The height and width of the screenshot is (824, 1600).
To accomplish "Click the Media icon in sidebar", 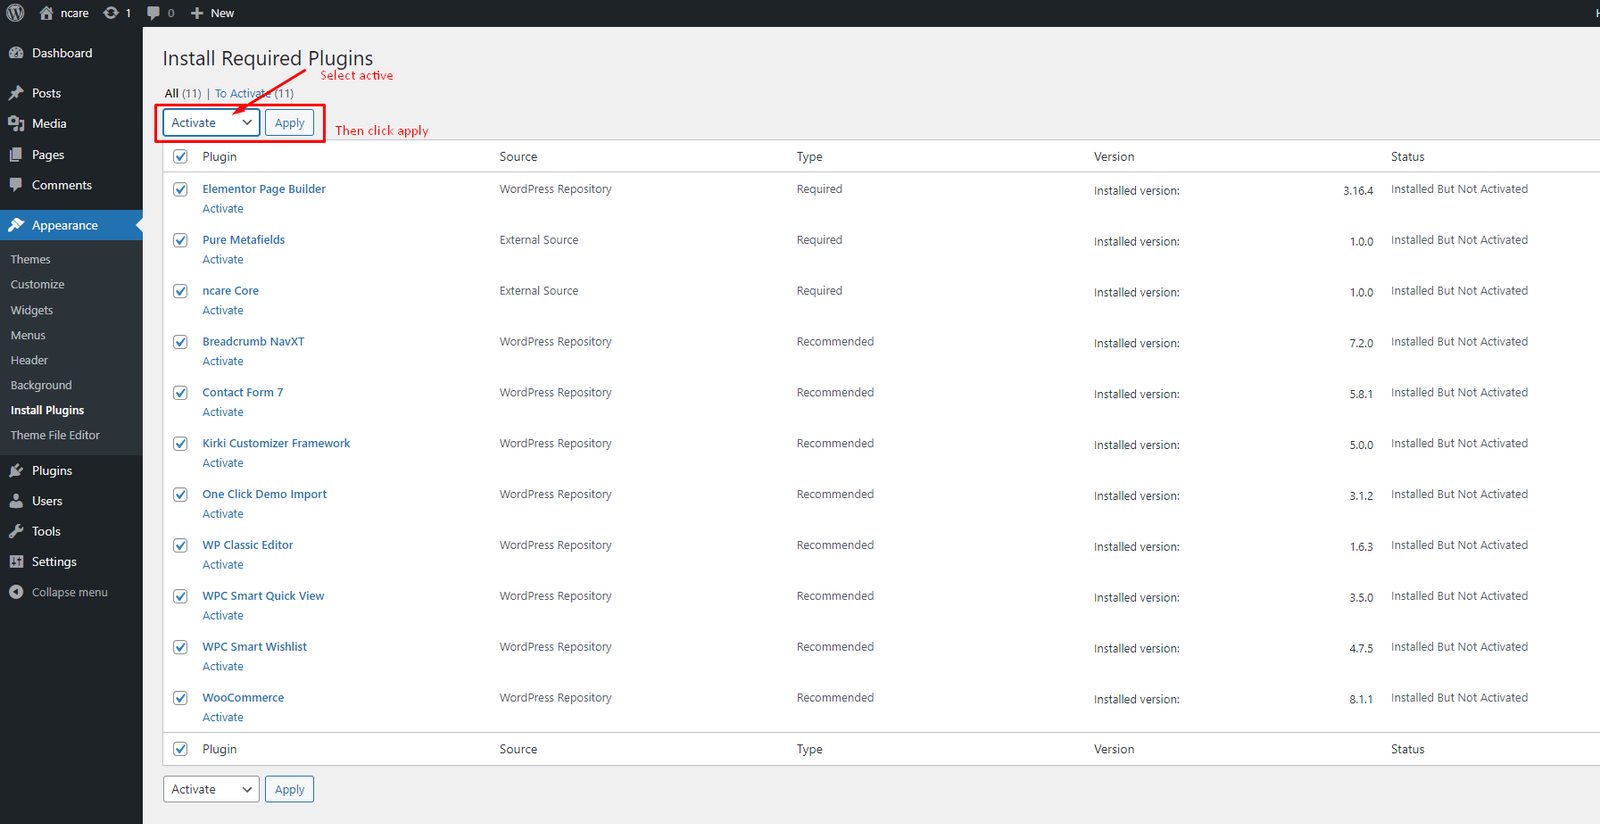I will click(16, 123).
